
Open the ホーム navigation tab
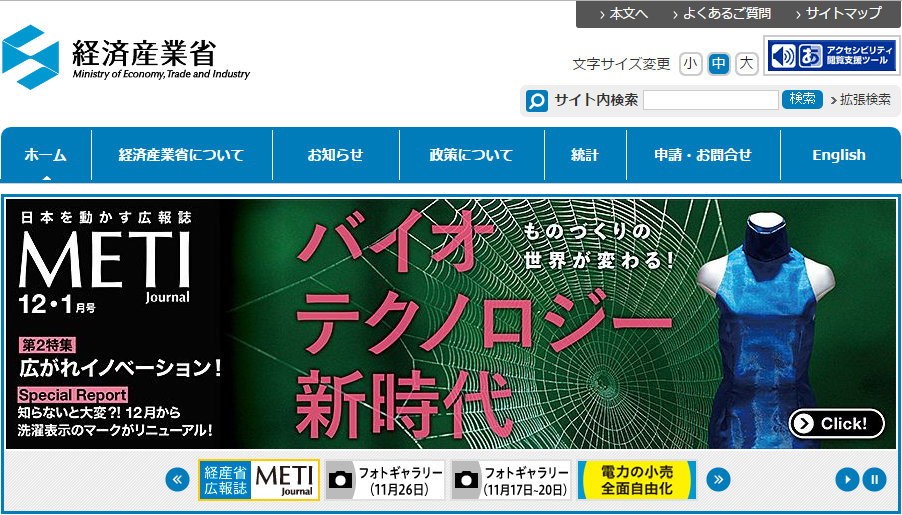coord(46,155)
